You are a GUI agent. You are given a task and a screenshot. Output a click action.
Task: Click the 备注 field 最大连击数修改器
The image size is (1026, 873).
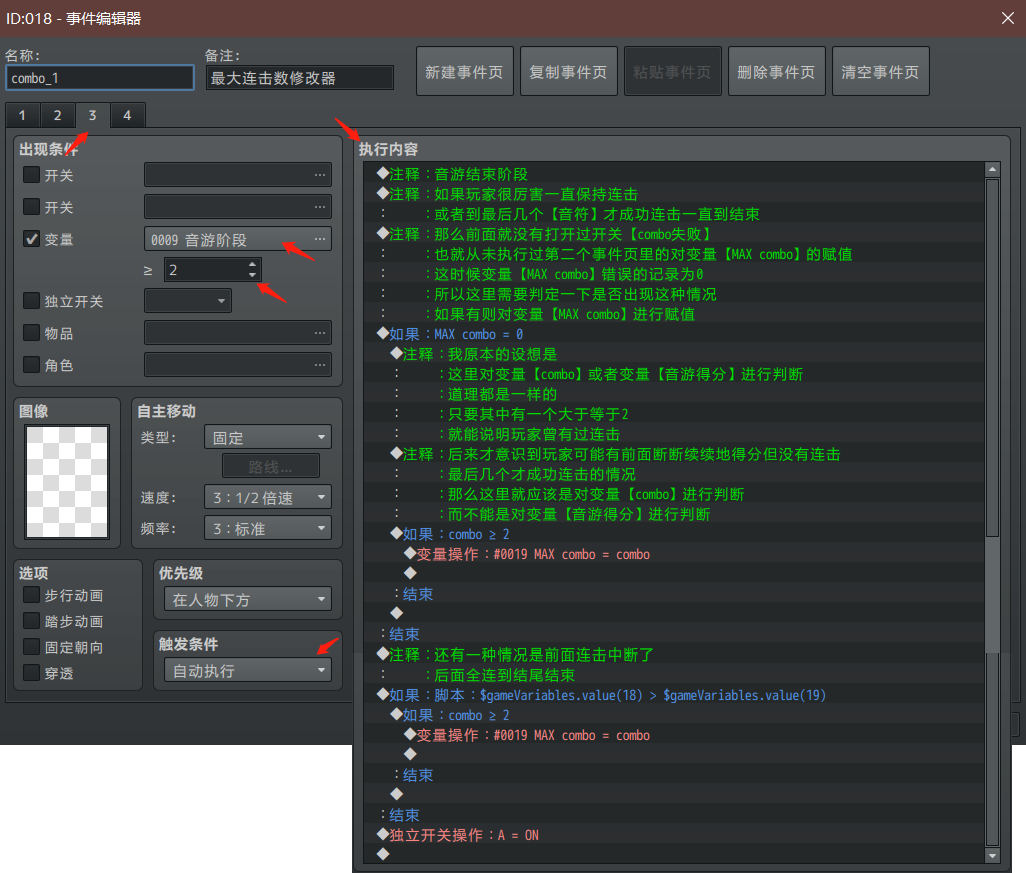point(300,78)
